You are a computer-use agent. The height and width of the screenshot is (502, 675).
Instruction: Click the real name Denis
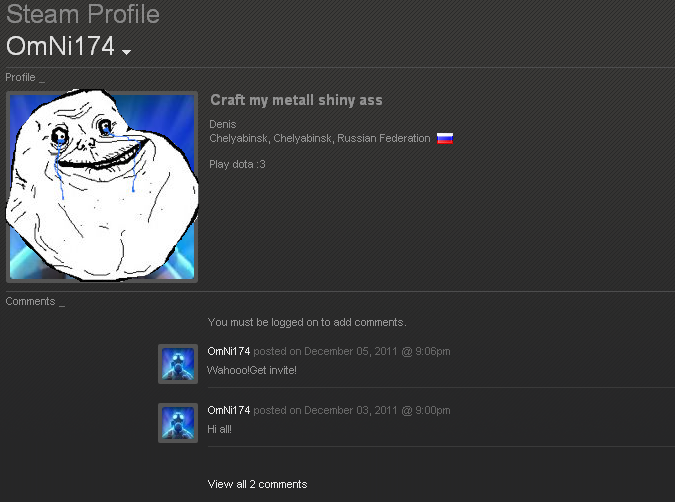click(x=223, y=124)
